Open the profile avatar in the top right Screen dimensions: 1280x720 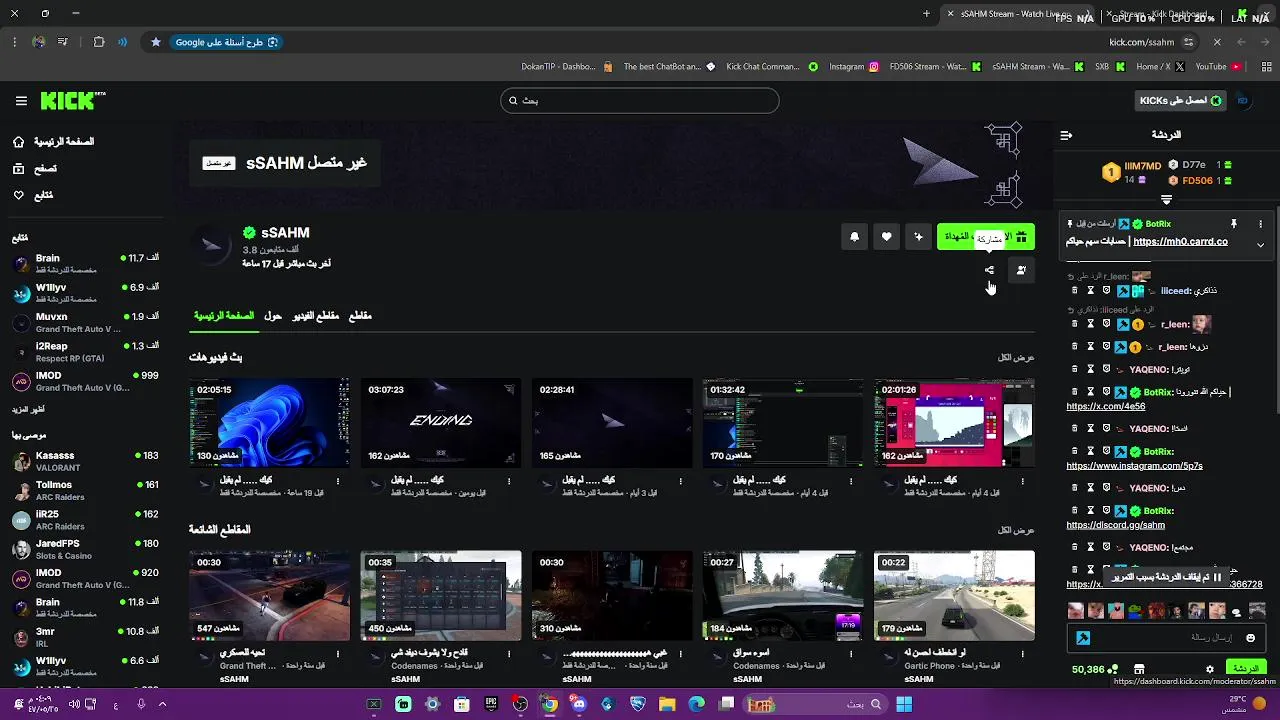(1243, 101)
